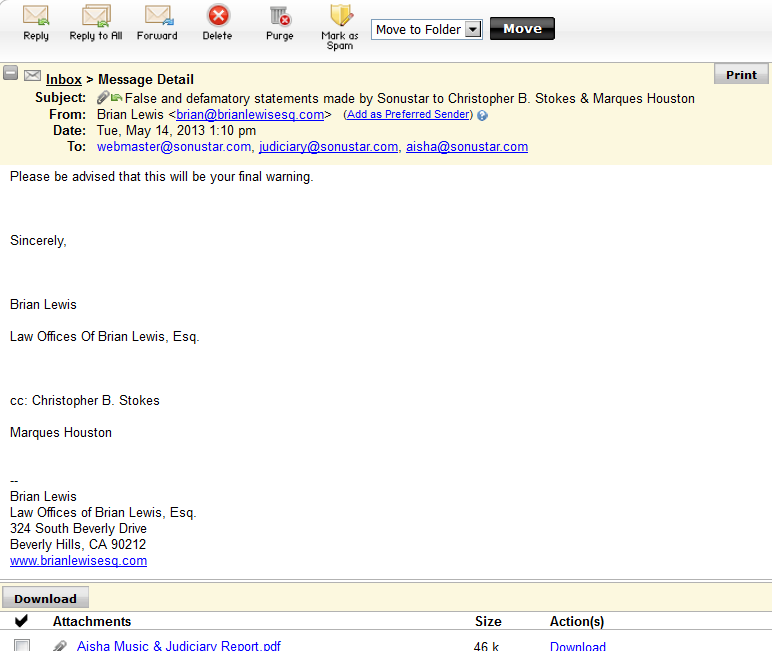Viewport: 772px width, 652px height.
Task: Click the black Move button
Action: 522,29
